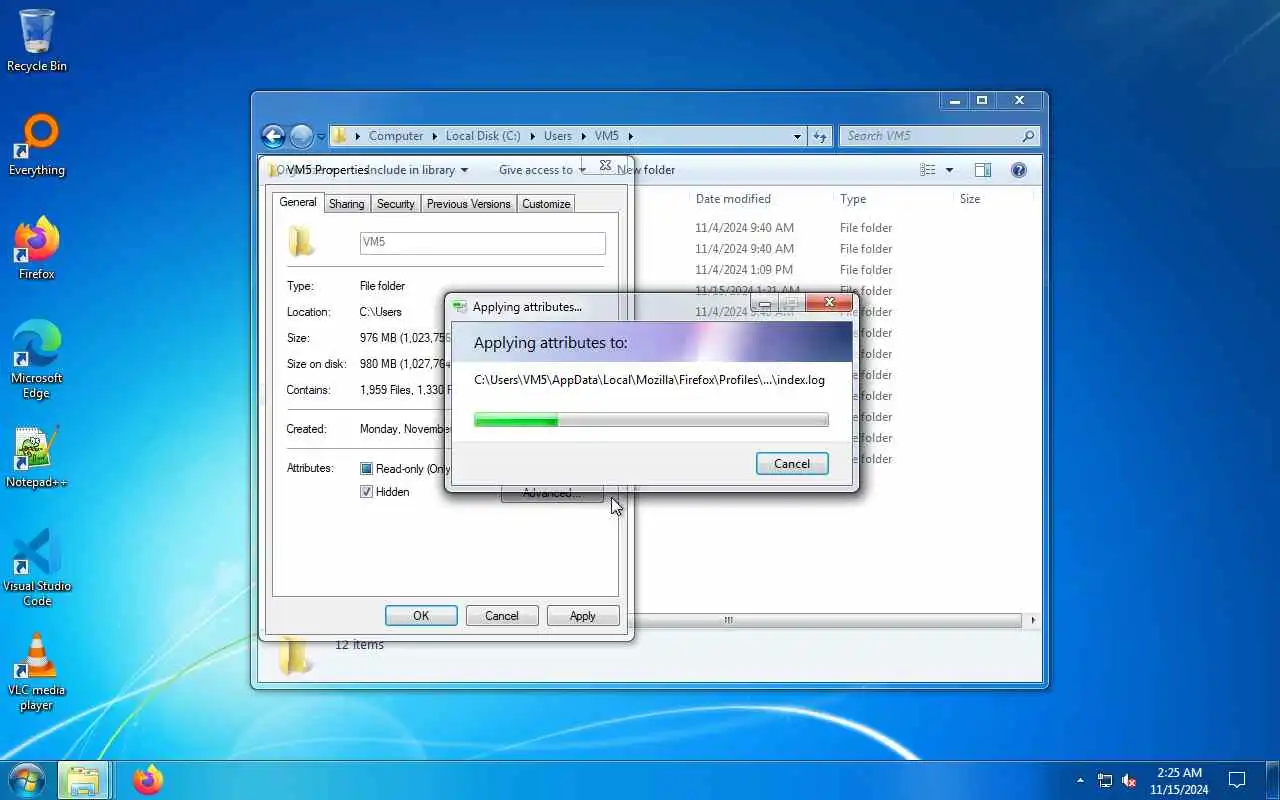Sort files by the Size column
The height and width of the screenshot is (800, 1280).
pyautogui.click(x=970, y=199)
